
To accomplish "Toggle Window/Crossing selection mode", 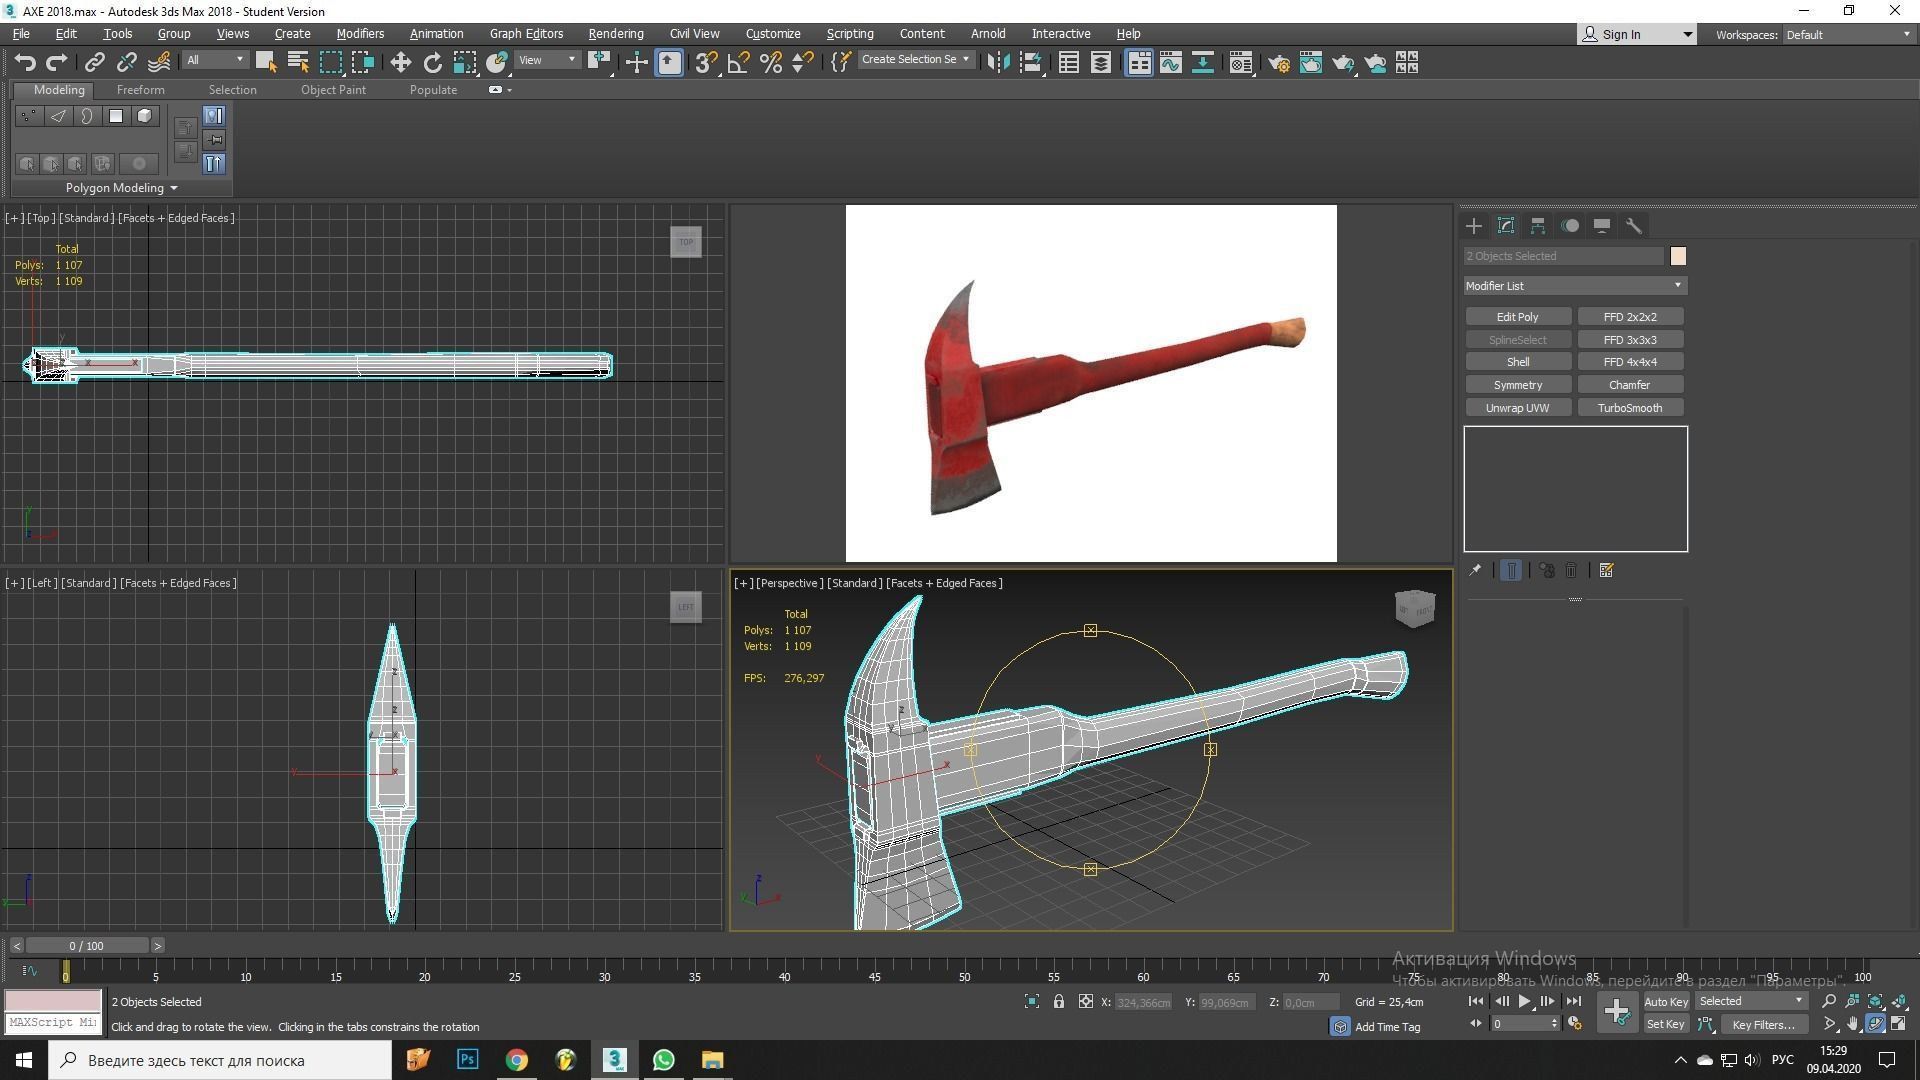I will point(362,63).
